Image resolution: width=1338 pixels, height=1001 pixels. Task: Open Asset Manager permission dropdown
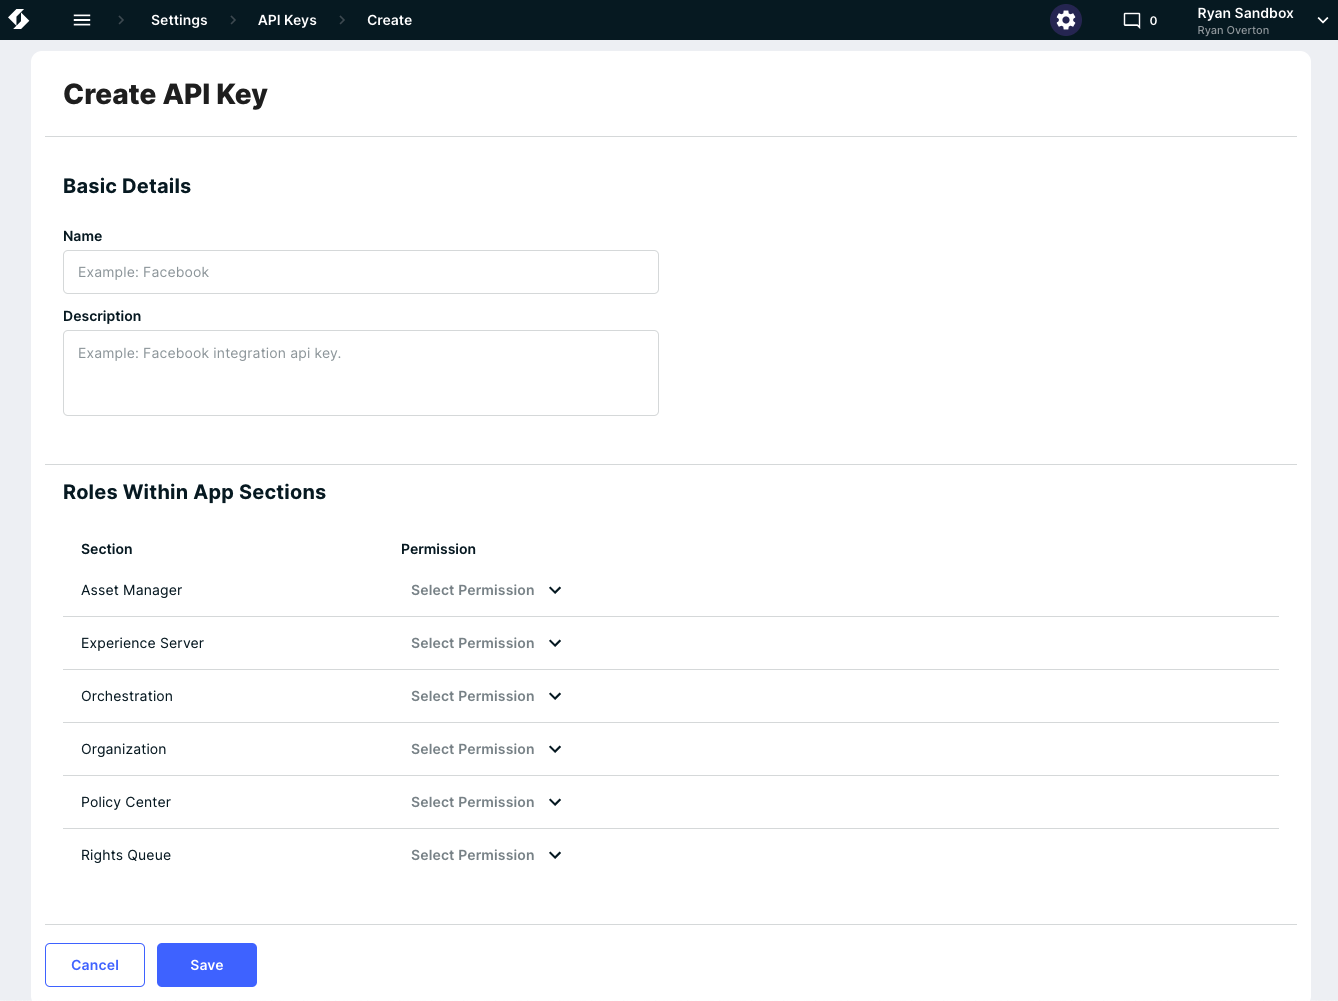pos(487,590)
